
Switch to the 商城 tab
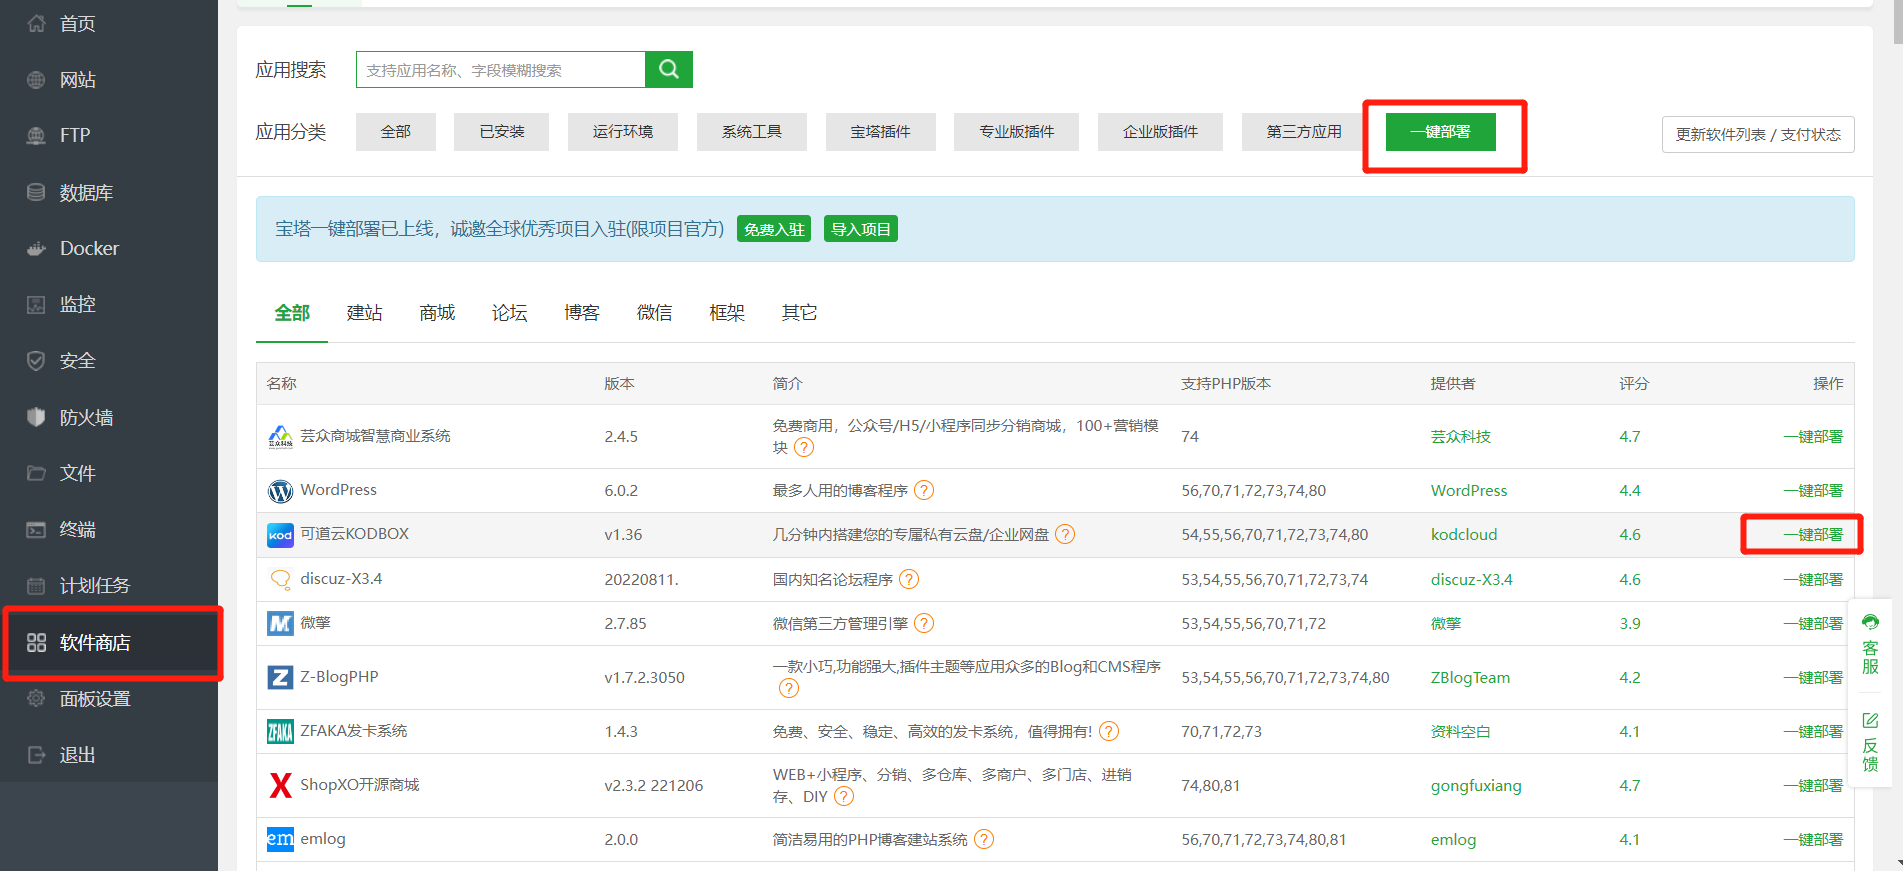437,313
